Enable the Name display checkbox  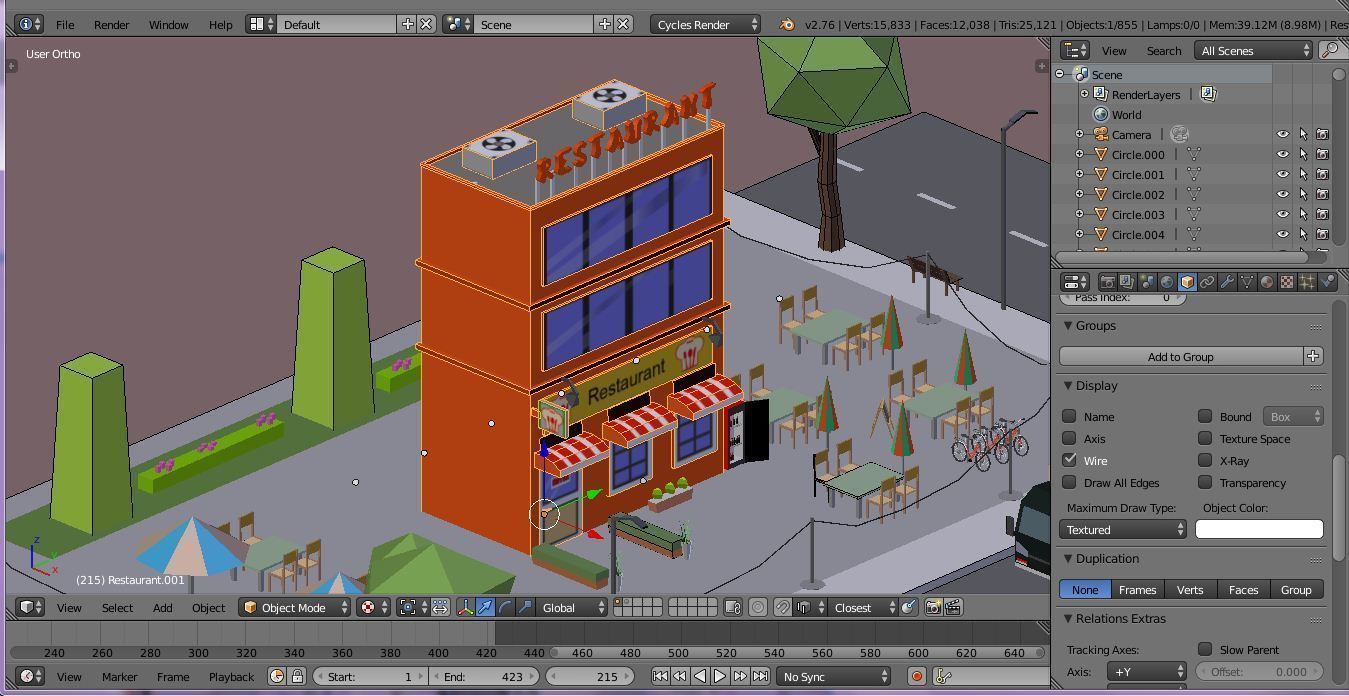coord(1069,416)
